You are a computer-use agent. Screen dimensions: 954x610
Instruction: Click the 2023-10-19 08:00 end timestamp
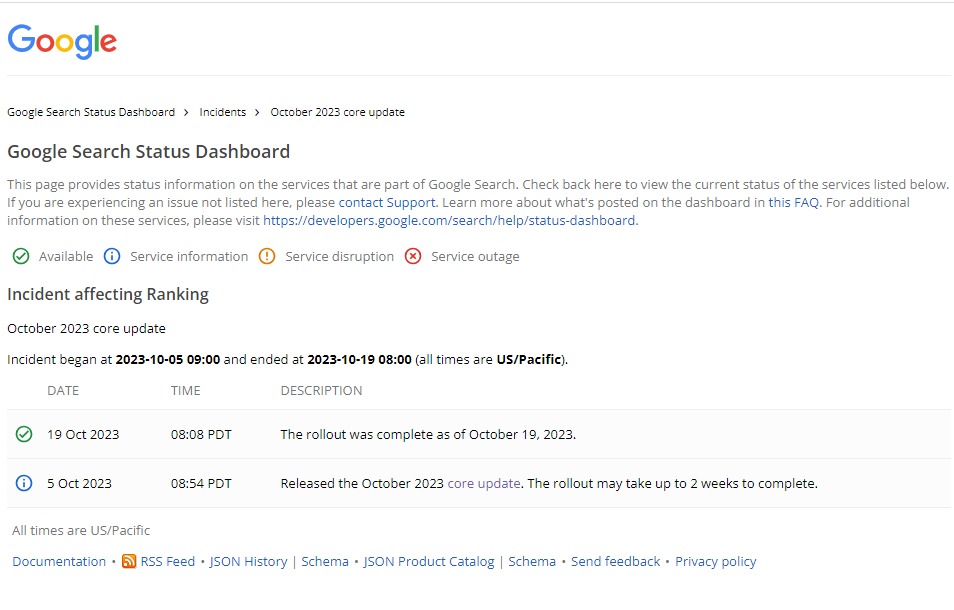coord(360,359)
